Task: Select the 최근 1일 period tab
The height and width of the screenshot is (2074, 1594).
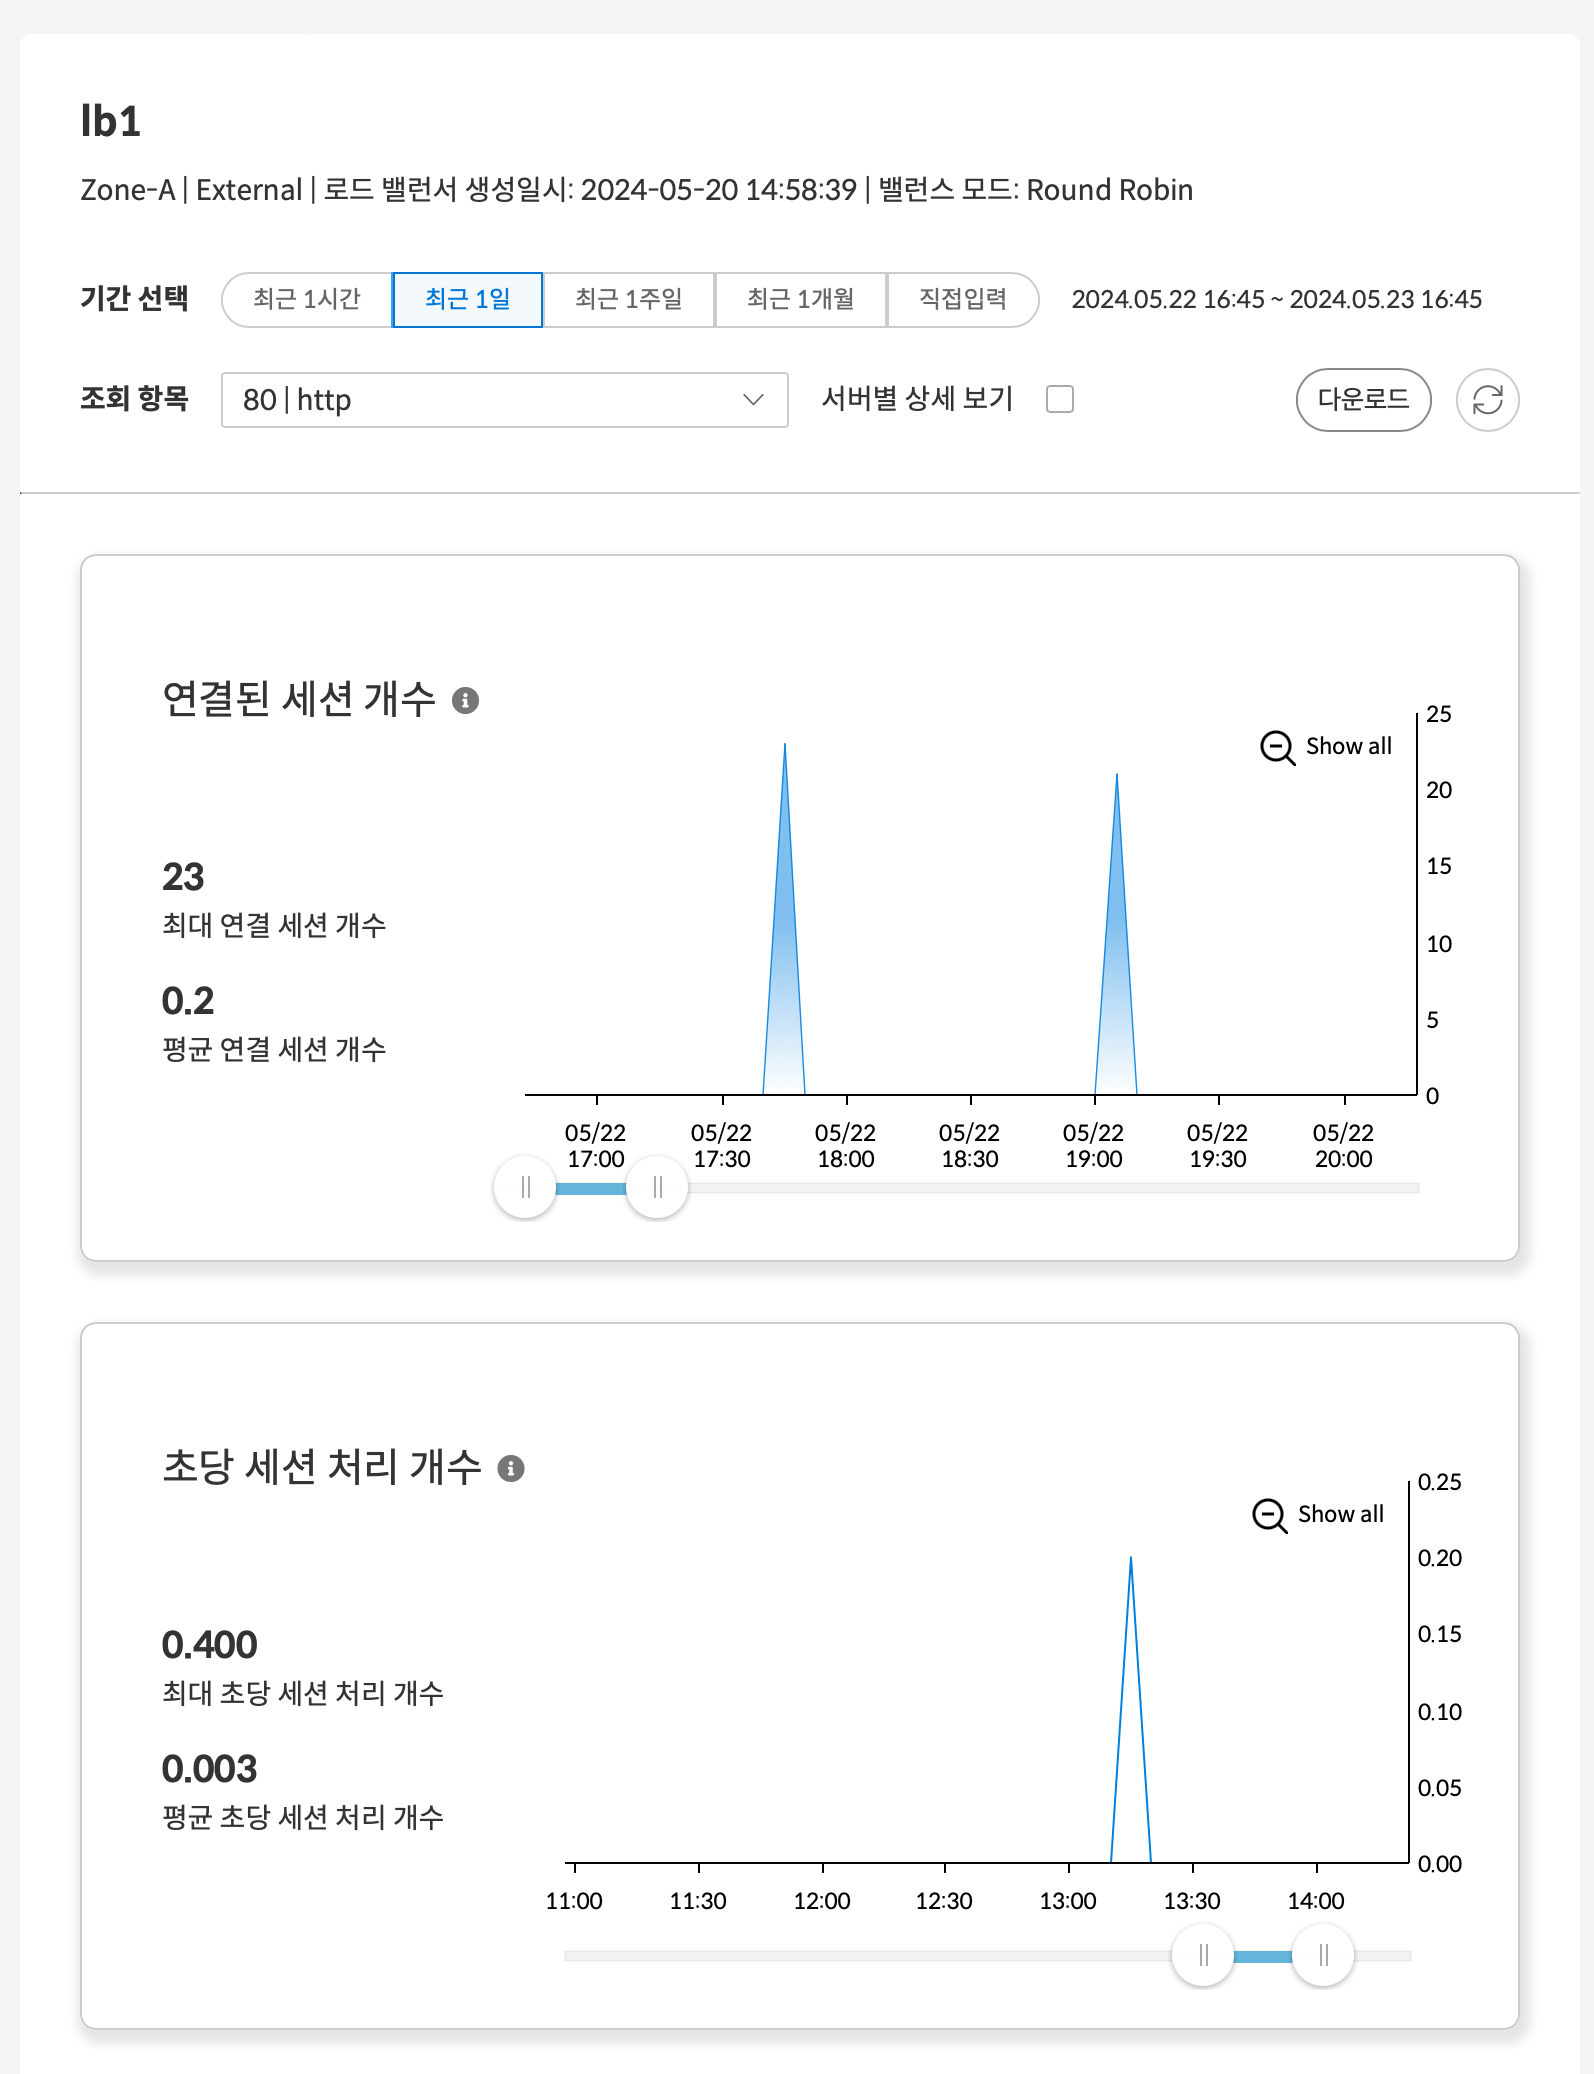Action: (467, 299)
